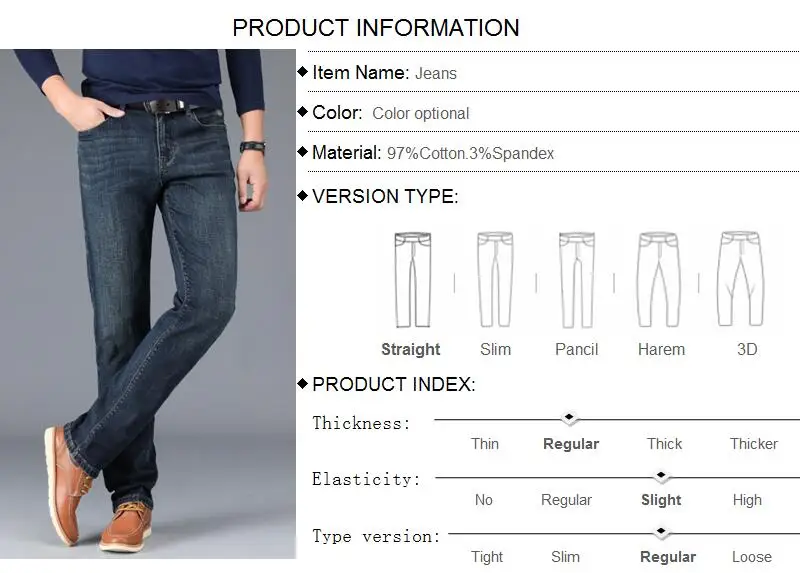Select the Slim jeans outline icon

point(495,280)
